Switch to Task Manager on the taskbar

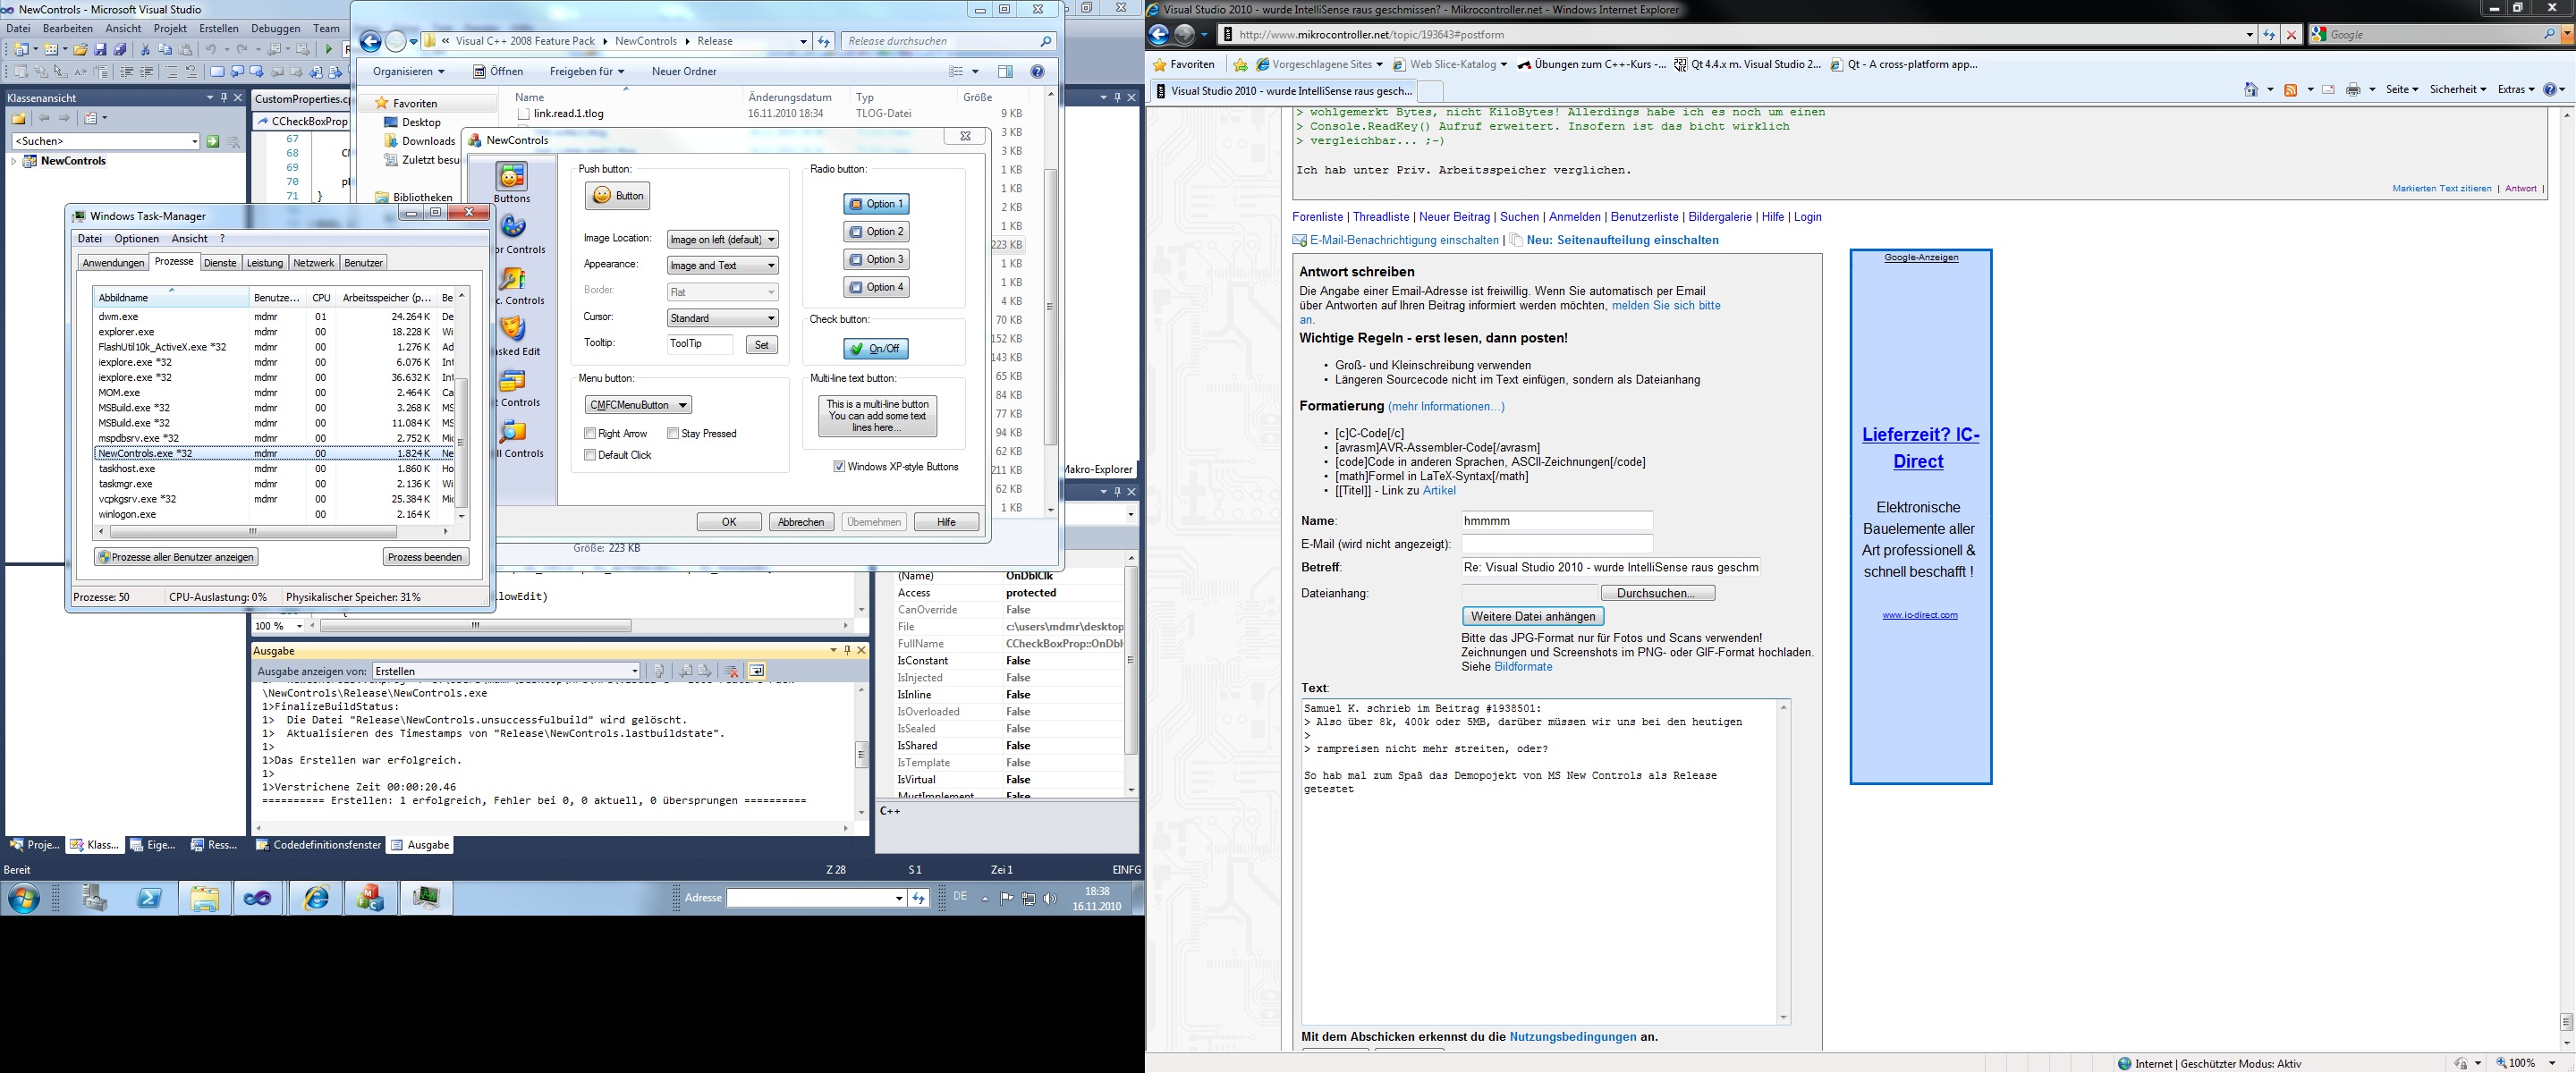coord(427,898)
